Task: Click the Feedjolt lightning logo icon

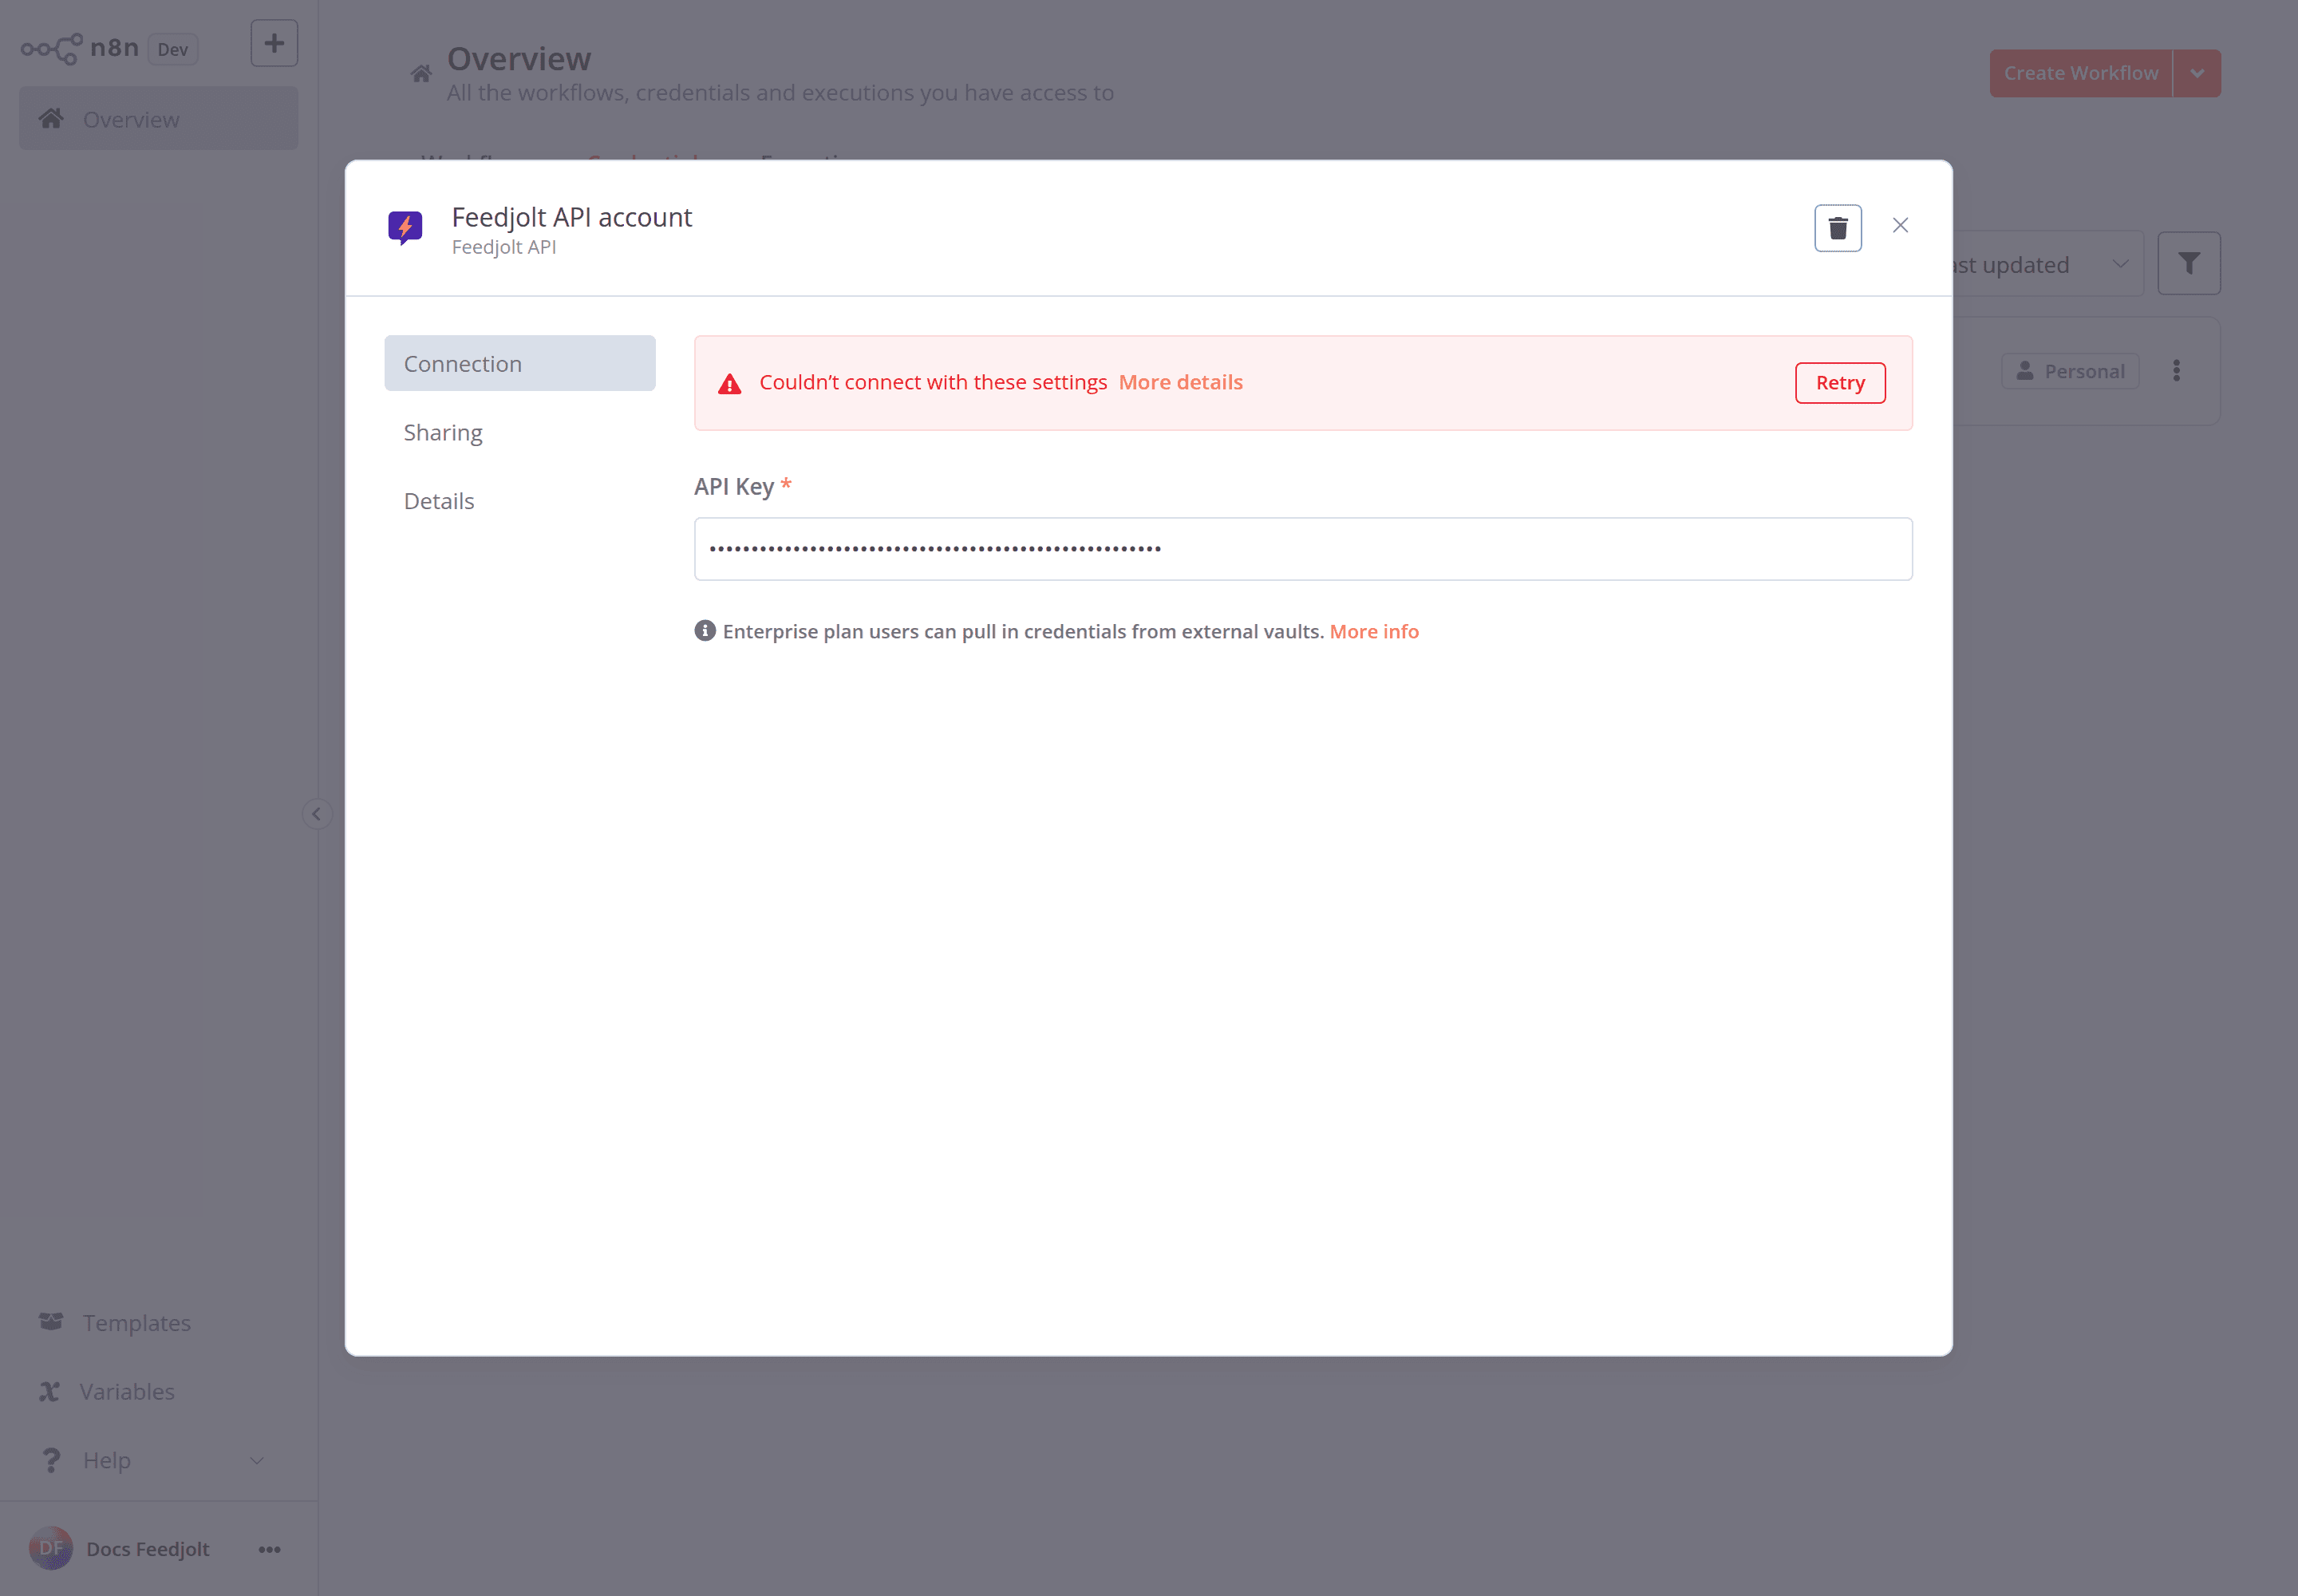Action: tap(405, 228)
